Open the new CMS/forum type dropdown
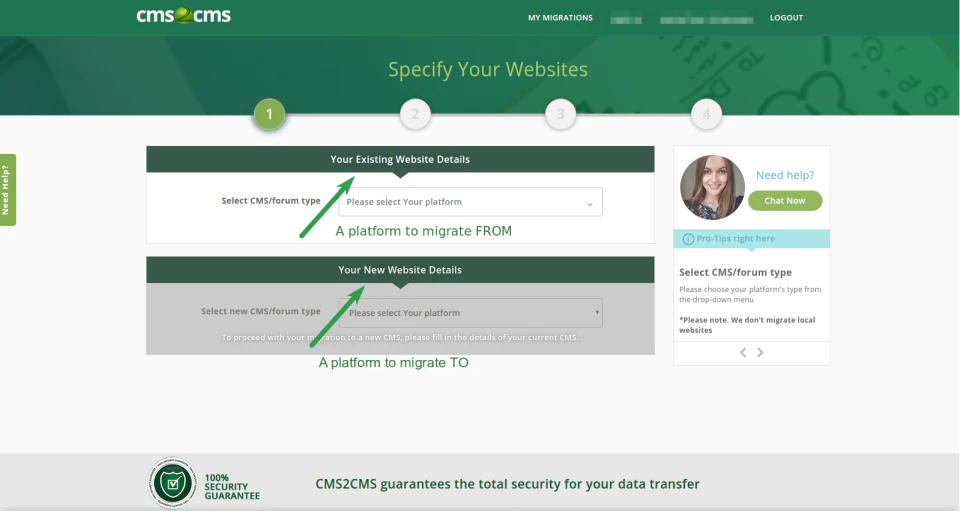Screen dimensions: 960x512 (x=470, y=313)
